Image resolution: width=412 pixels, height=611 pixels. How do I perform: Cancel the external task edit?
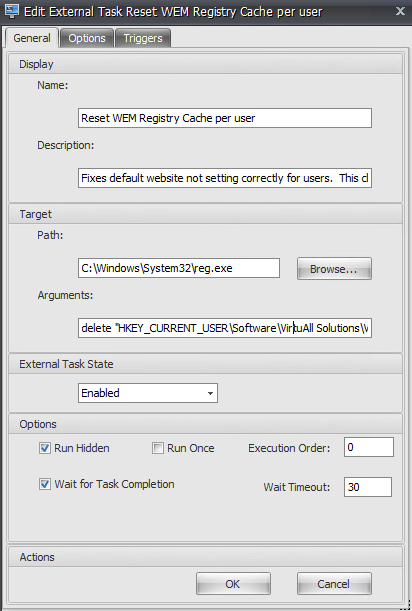(334, 584)
